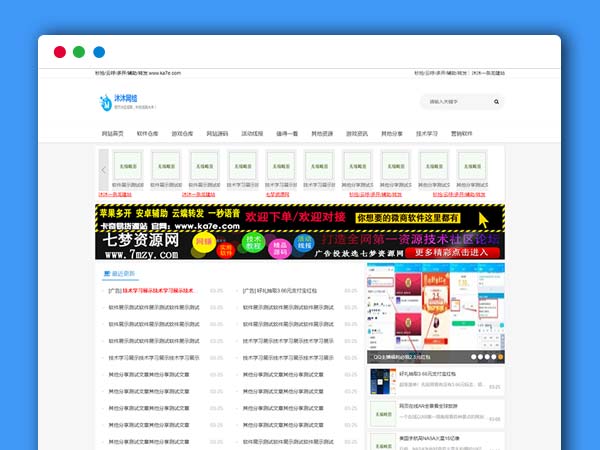Open the sidebar NASA Mars article title
The width and height of the screenshot is (600, 450).
click(x=429, y=438)
